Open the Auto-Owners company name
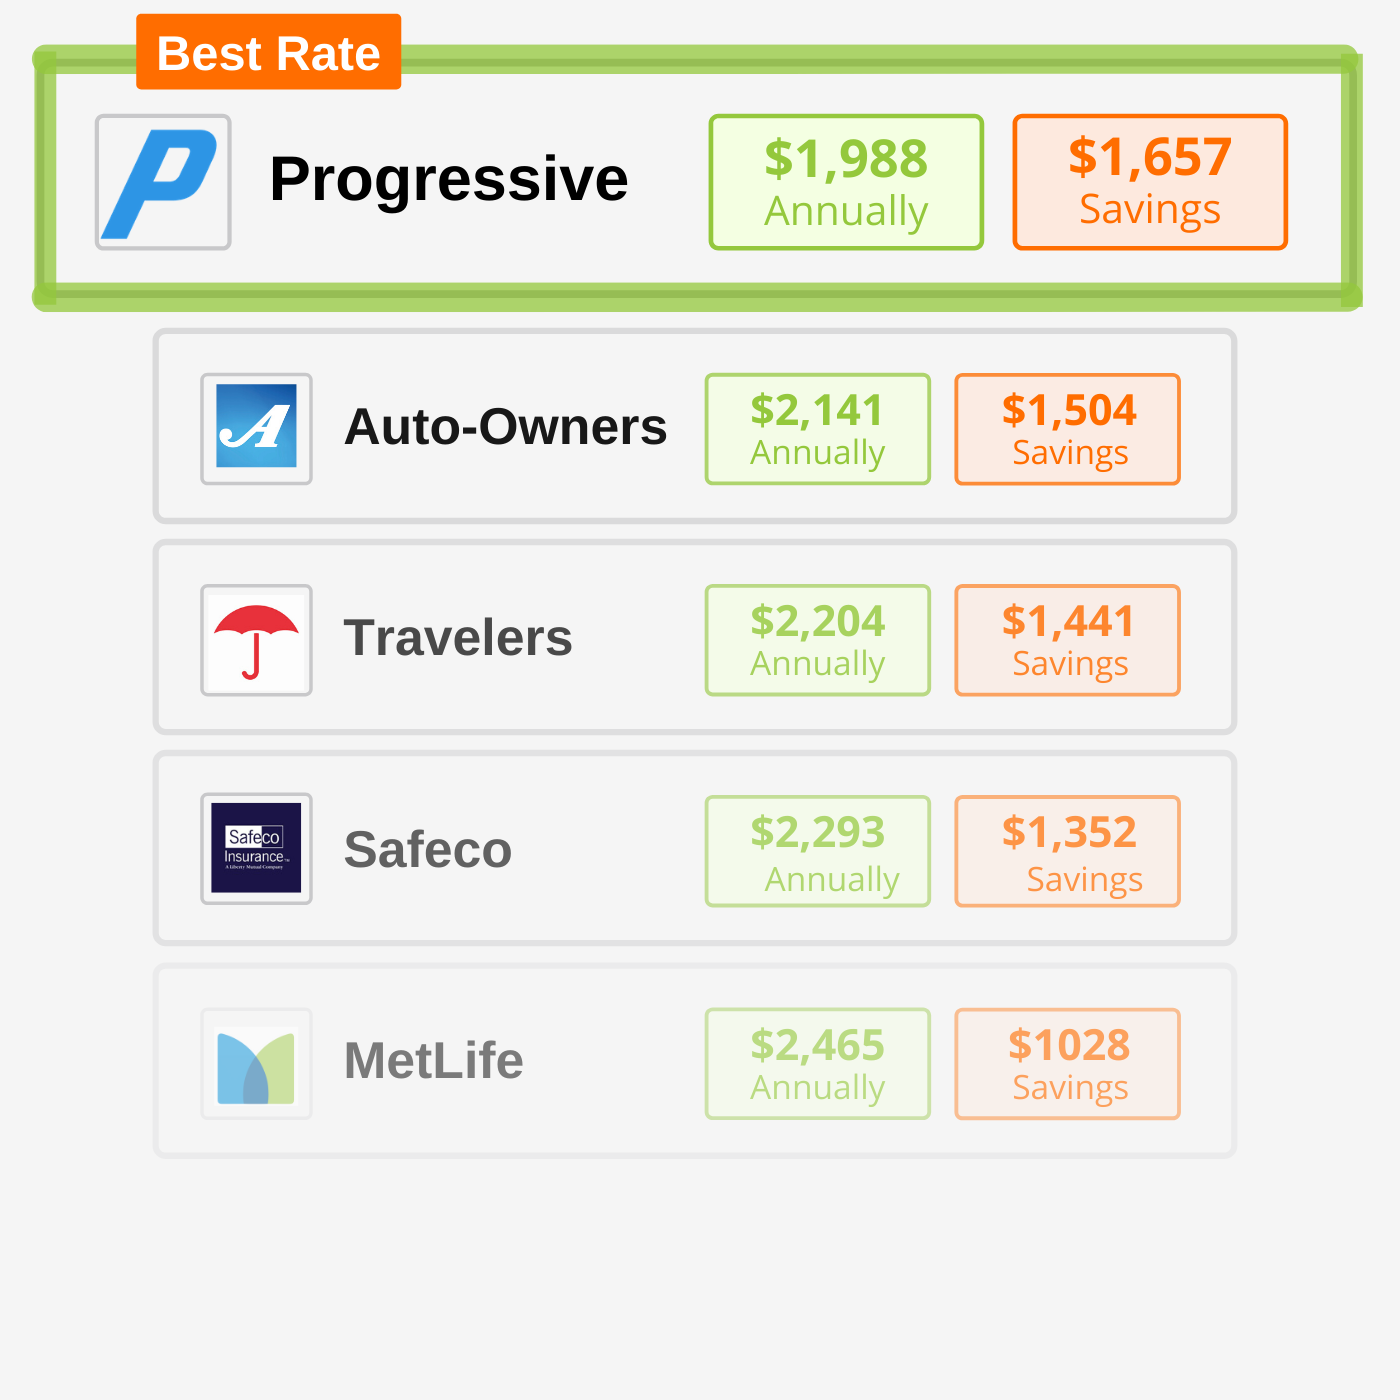Viewport: 1400px width, 1400px height. (505, 427)
